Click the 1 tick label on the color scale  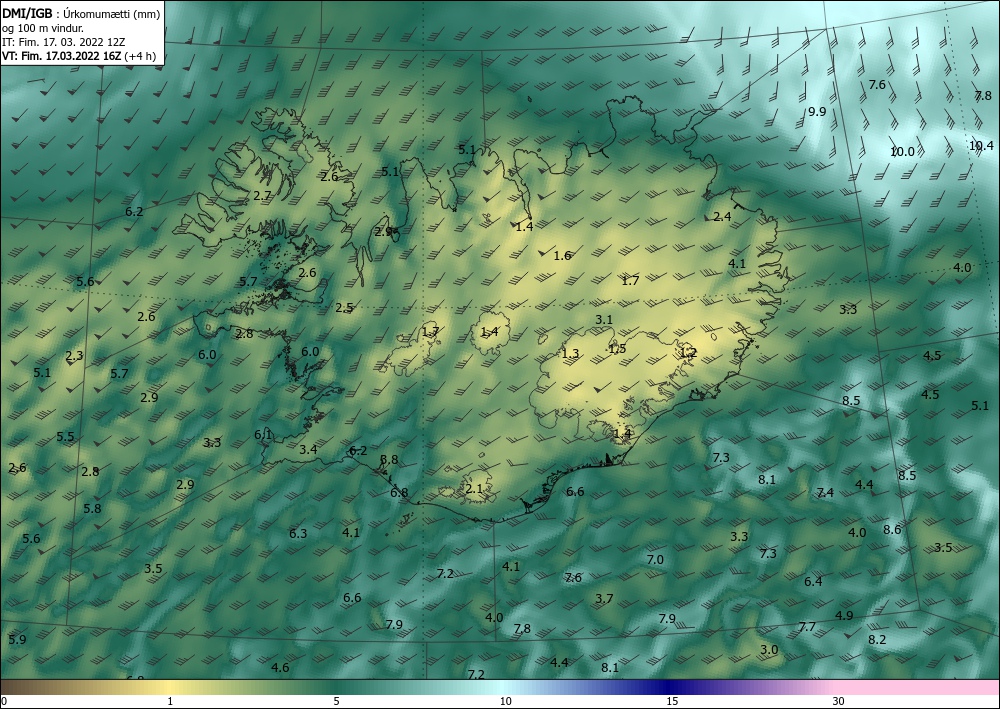pos(170,702)
